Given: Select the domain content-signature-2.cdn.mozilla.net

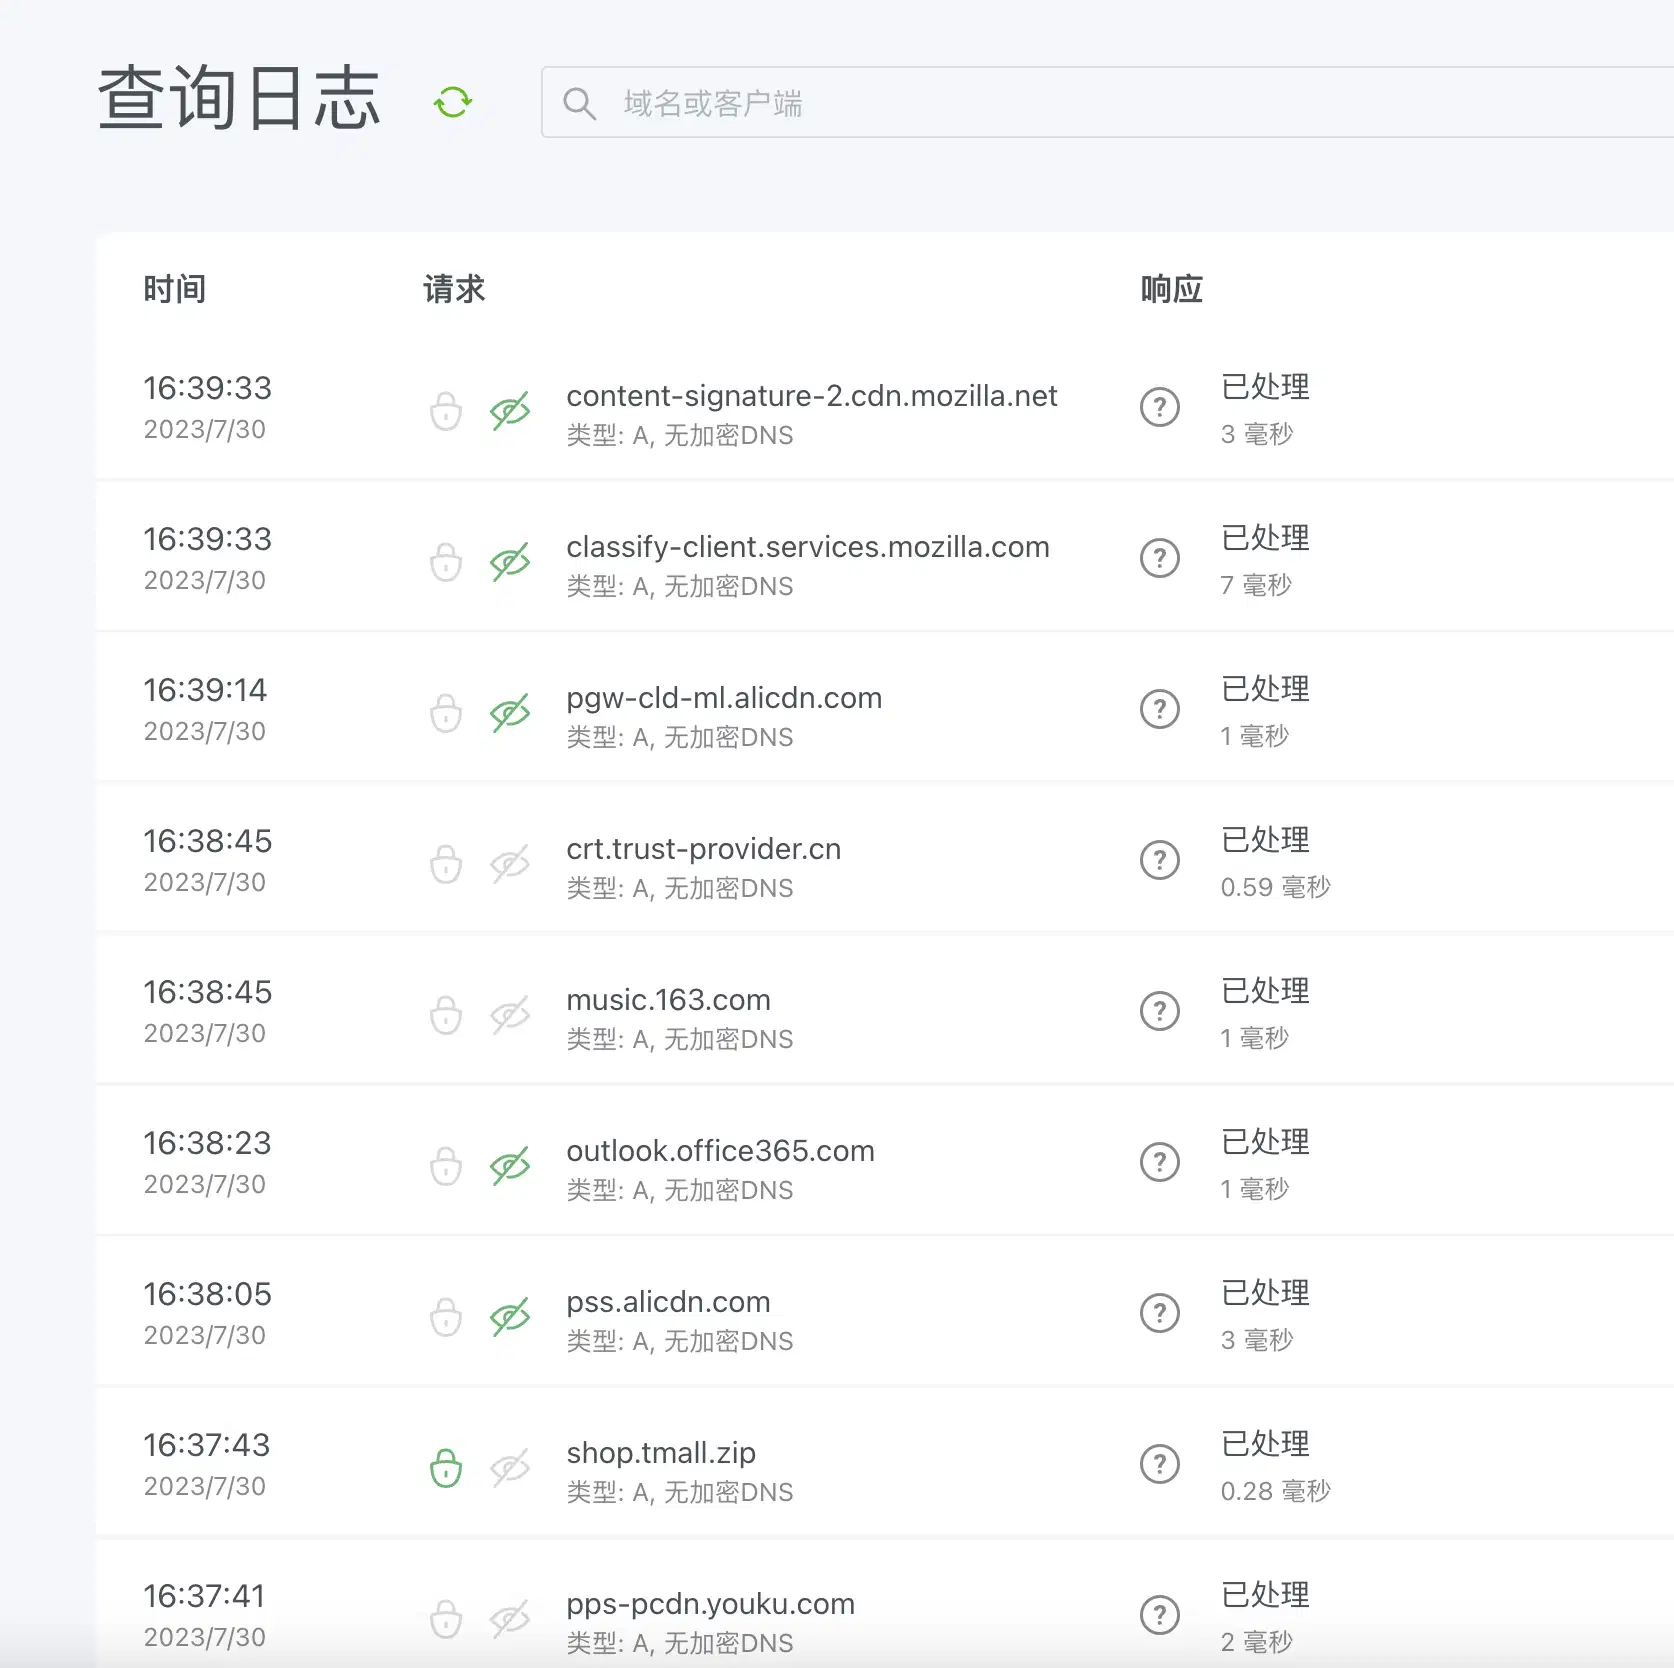Looking at the screenshot, I should (812, 395).
